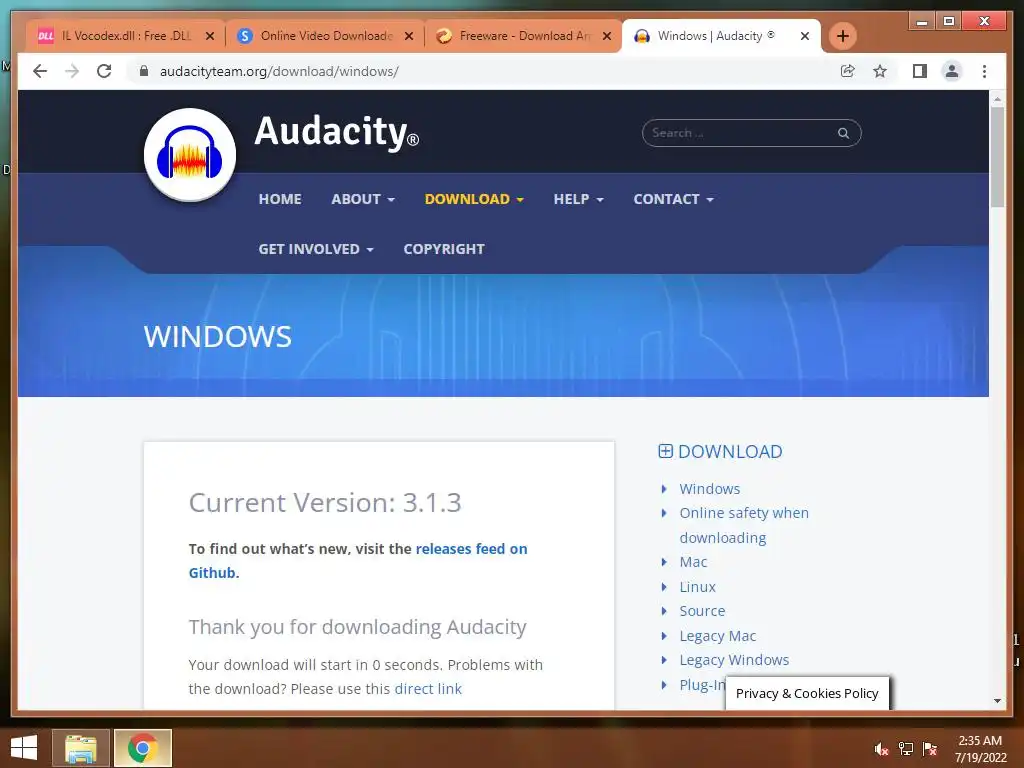
Task: Open Source link in sidebar
Action: tap(702, 611)
